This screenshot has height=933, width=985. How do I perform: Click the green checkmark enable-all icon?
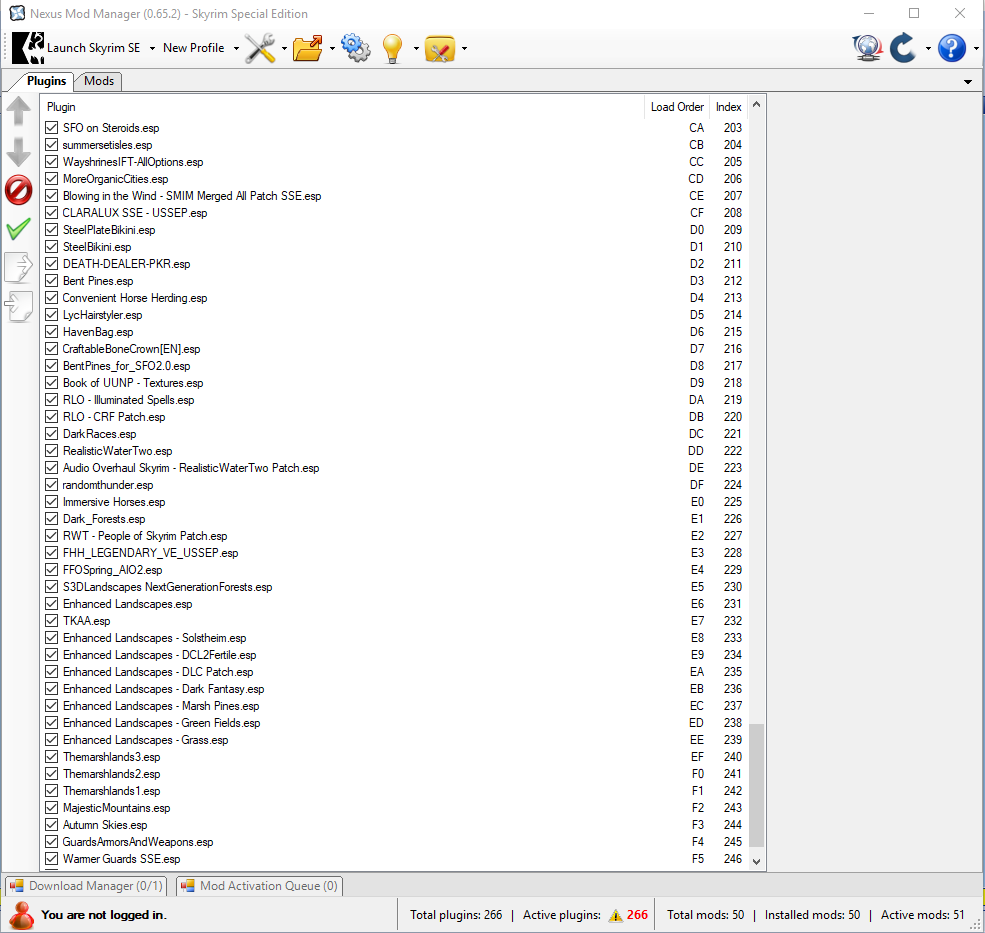click(x=18, y=229)
